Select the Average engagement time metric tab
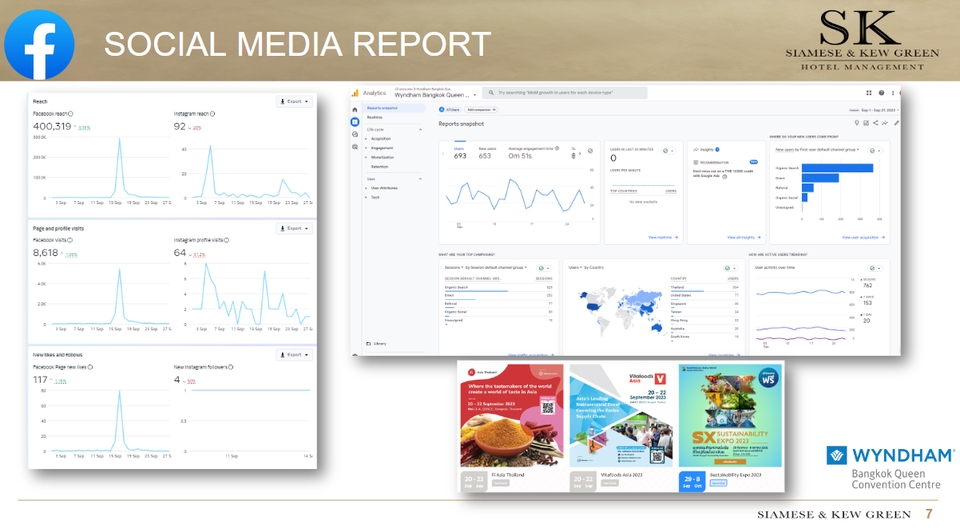The image size is (960, 532). coord(533,153)
